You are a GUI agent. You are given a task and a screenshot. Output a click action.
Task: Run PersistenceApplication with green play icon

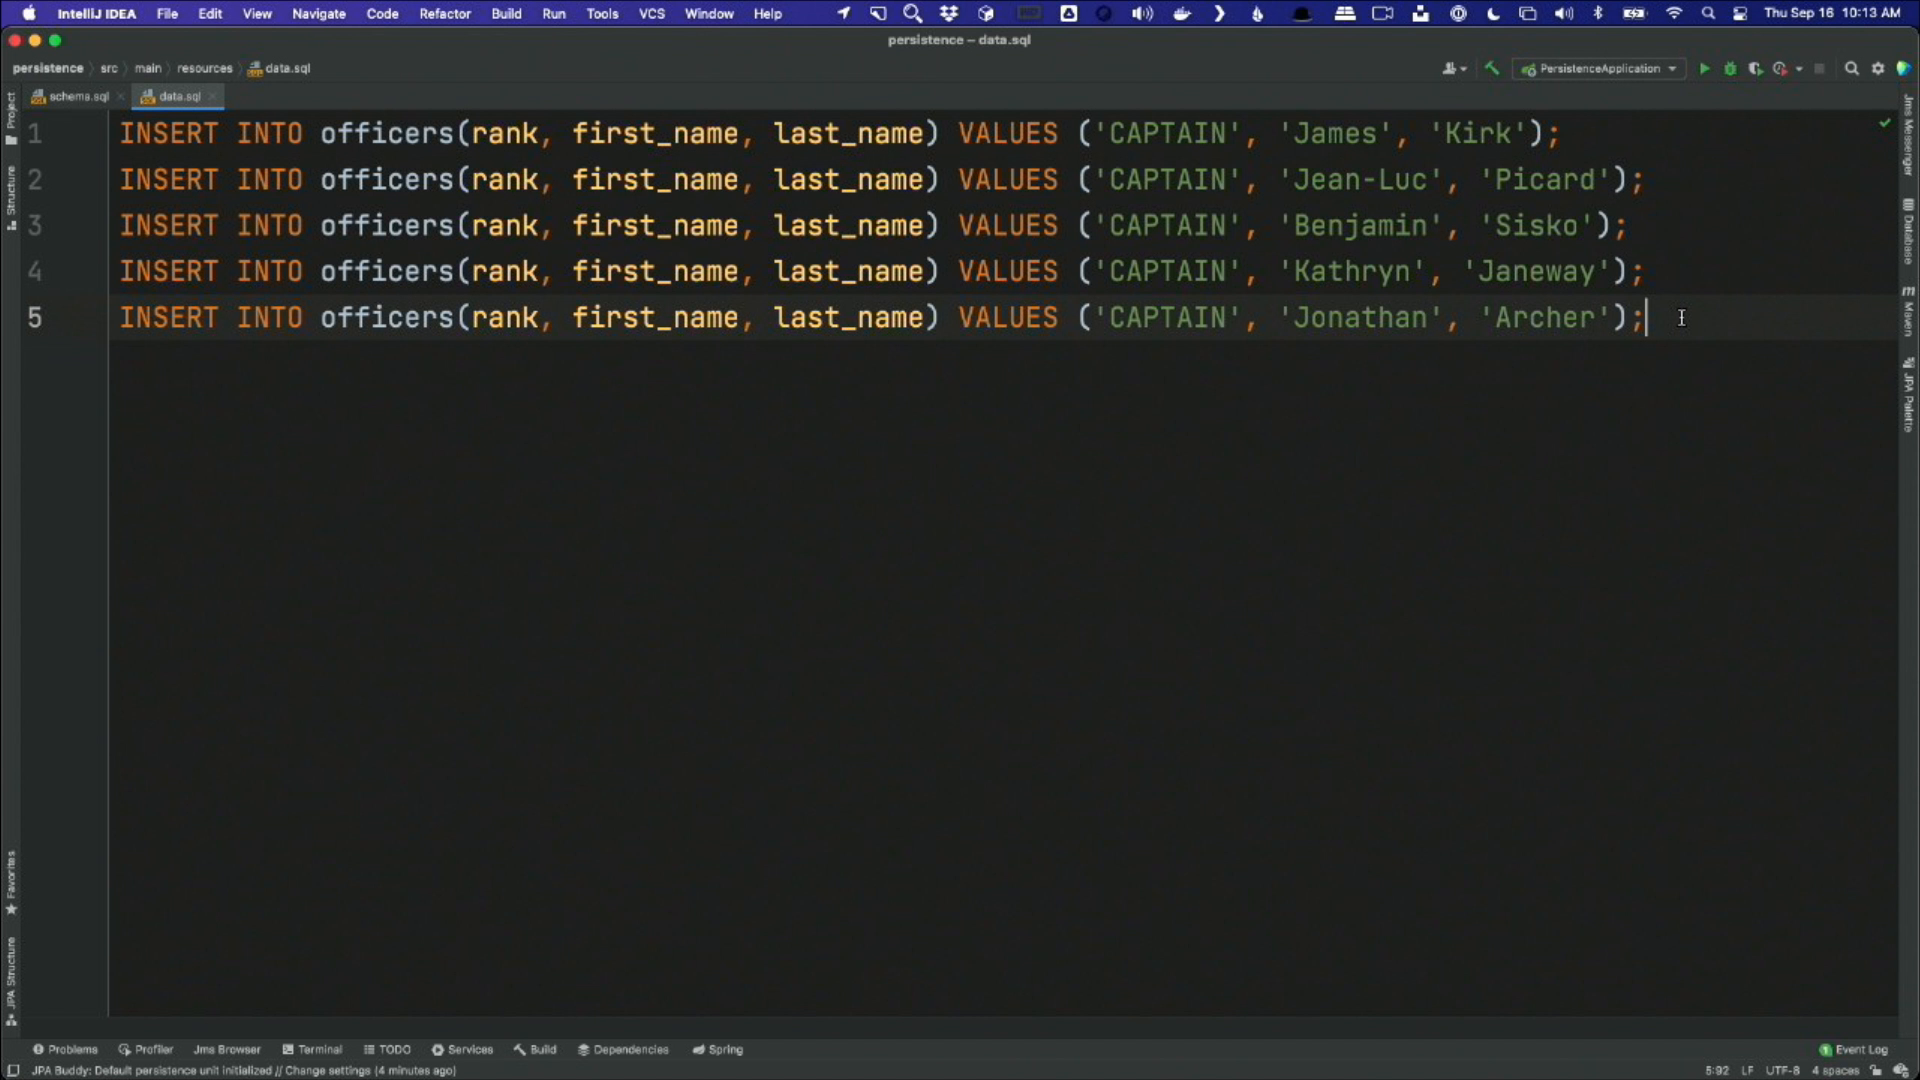(1704, 69)
